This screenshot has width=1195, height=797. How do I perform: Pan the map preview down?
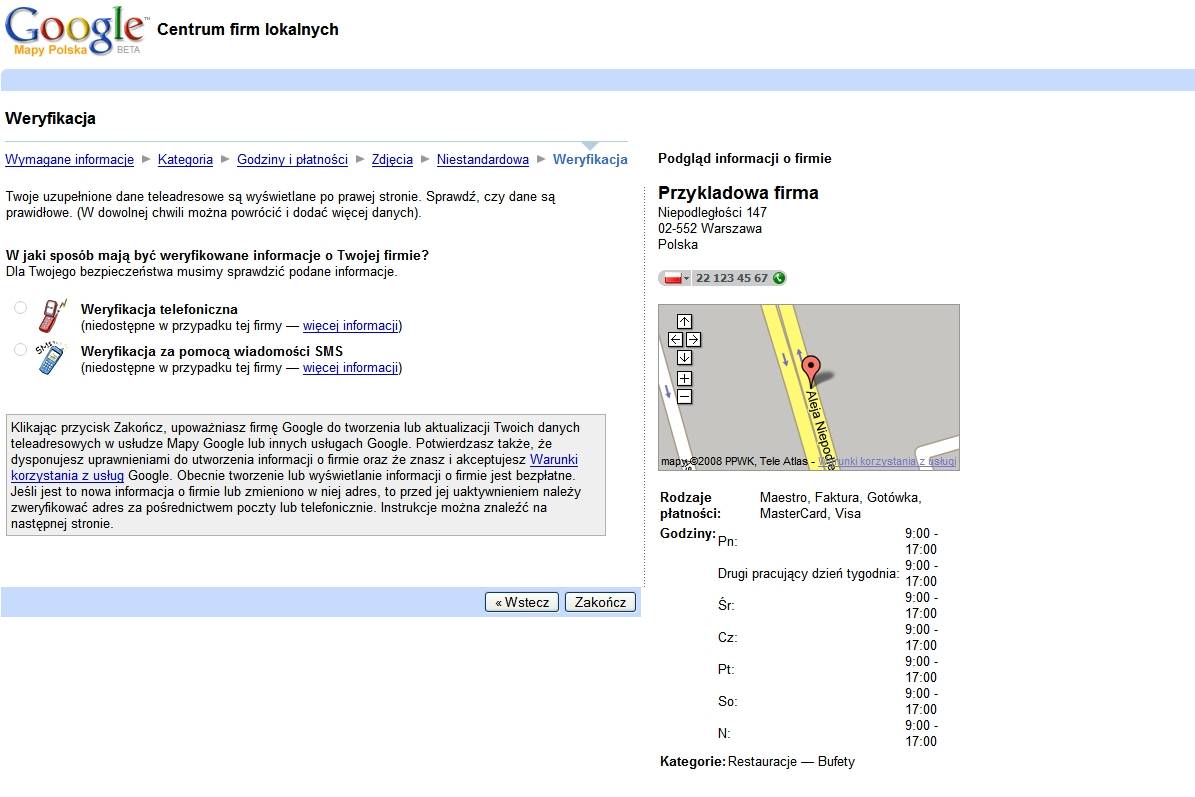[684, 357]
